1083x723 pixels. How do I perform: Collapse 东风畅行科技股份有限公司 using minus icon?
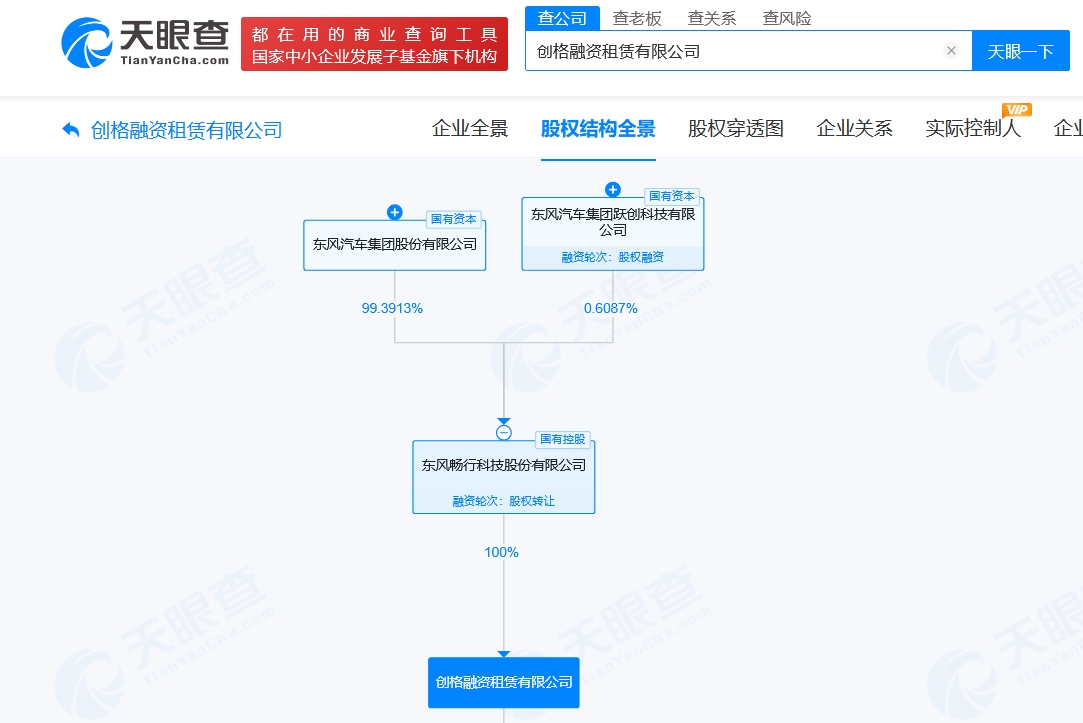tap(504, 433)
